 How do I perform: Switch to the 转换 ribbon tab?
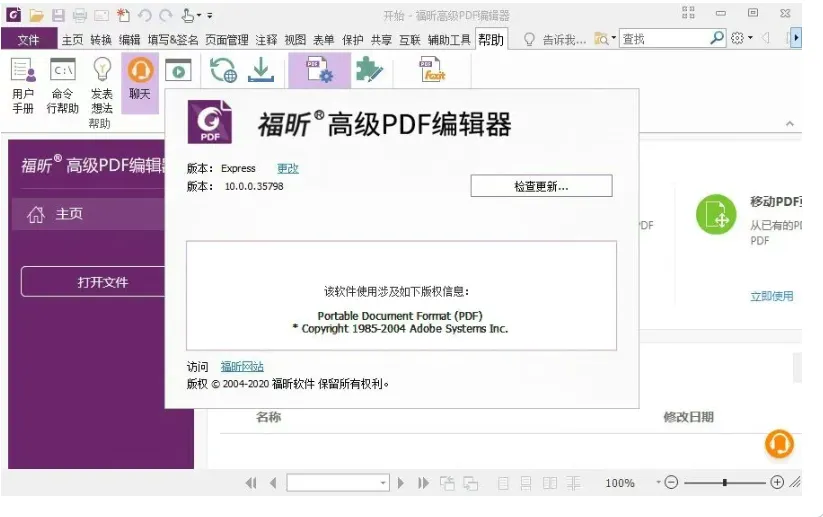pyautogui.click(x=101, y=40)
